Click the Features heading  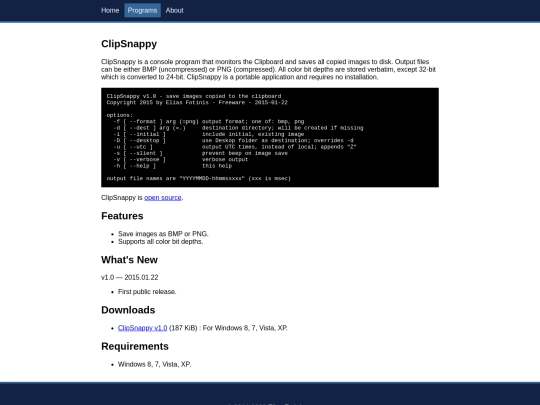pos(122,216)
